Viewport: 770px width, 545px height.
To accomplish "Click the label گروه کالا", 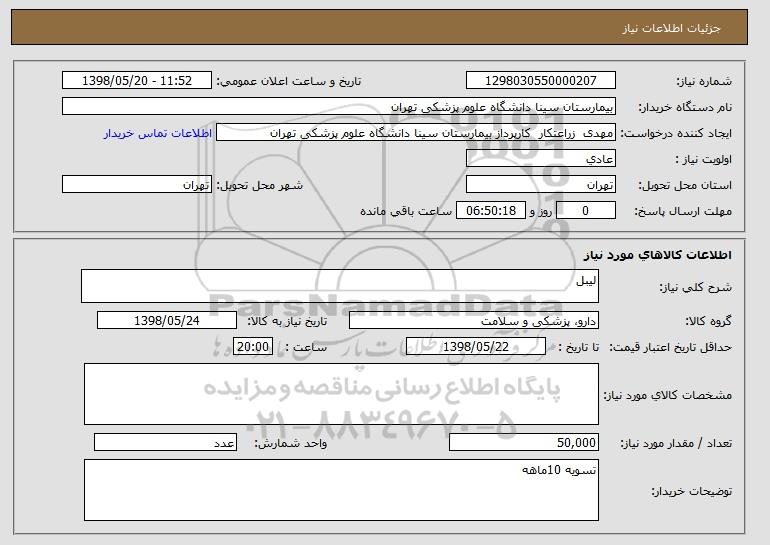I will point(709,321).
